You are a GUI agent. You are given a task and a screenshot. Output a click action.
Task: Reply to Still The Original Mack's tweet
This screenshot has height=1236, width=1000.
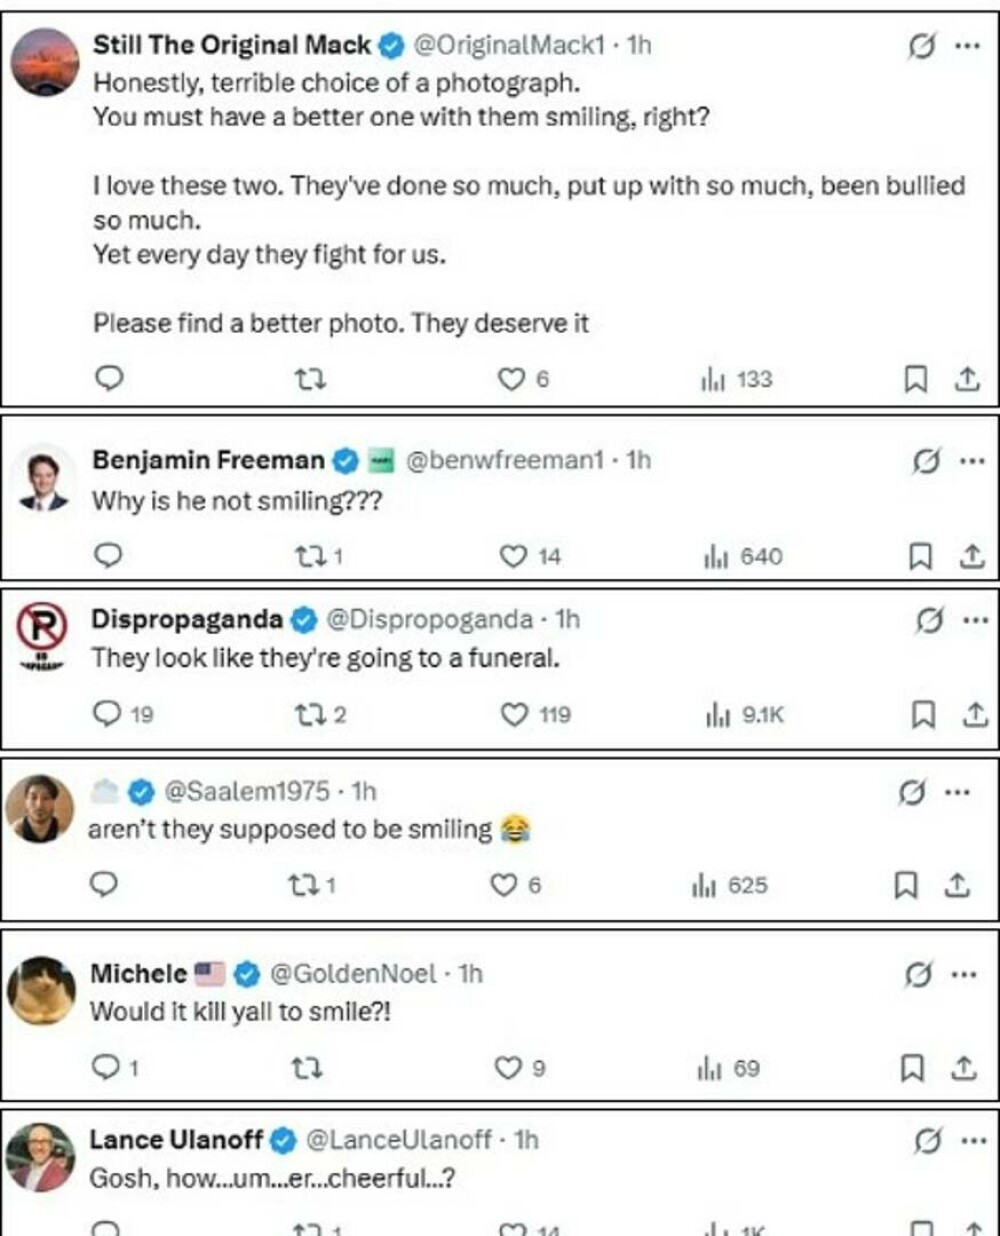108,378
